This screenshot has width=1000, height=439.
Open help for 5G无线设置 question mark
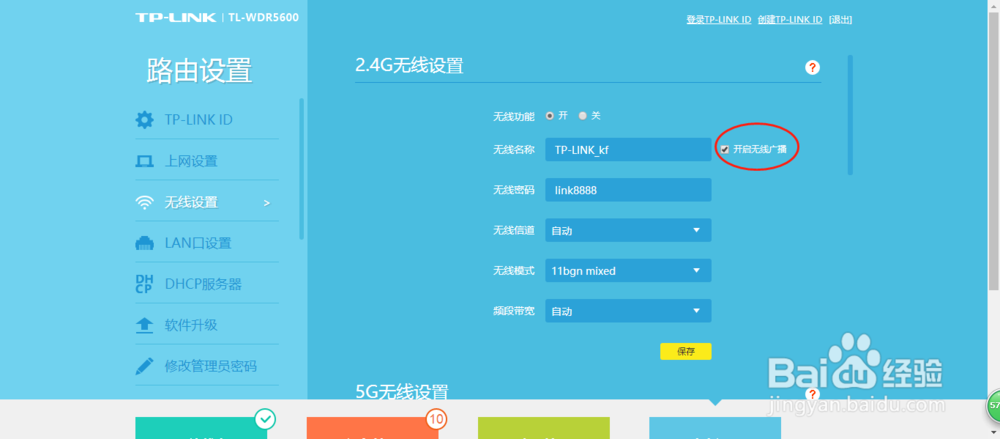point(812,394)
